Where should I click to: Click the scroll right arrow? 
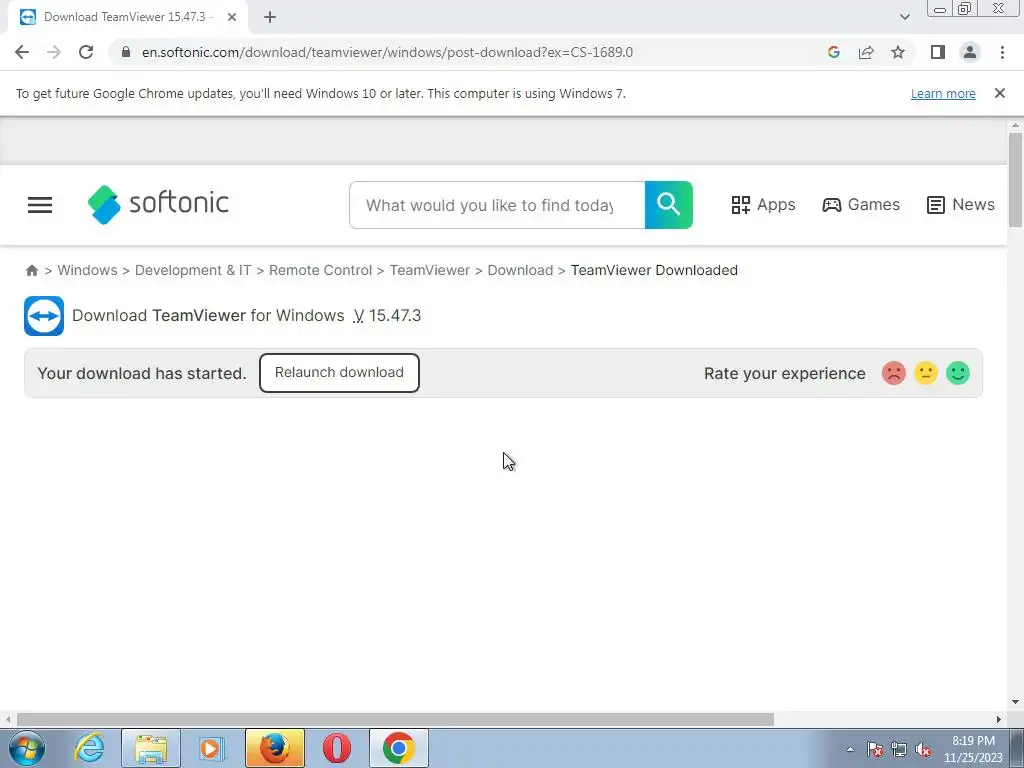[999, 720]
